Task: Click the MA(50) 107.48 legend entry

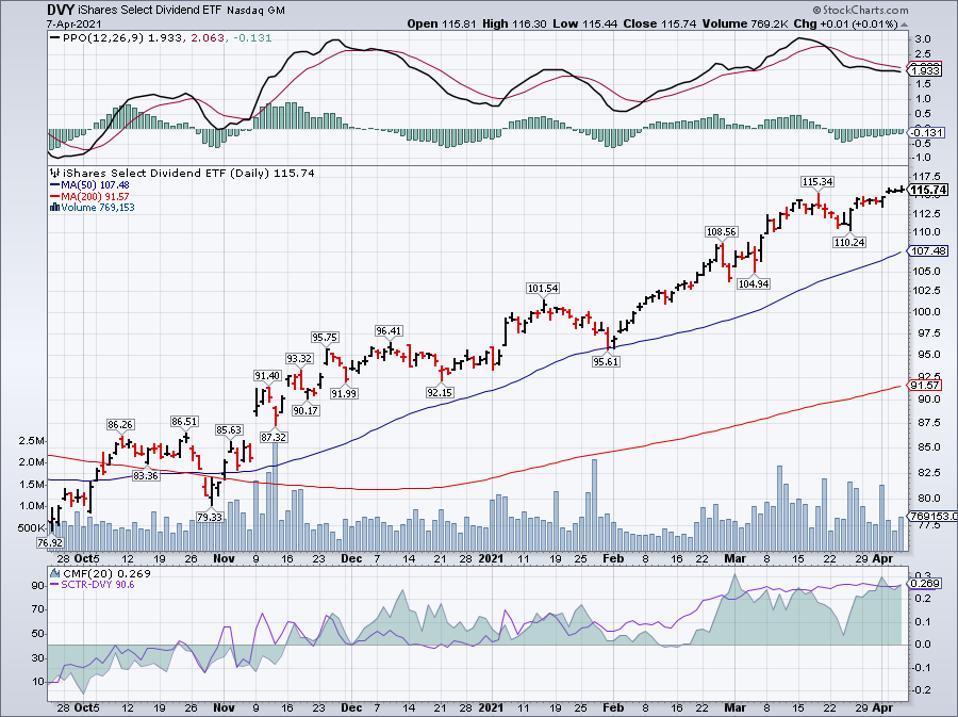Action: pyautogui.click(x=89, y=185)
